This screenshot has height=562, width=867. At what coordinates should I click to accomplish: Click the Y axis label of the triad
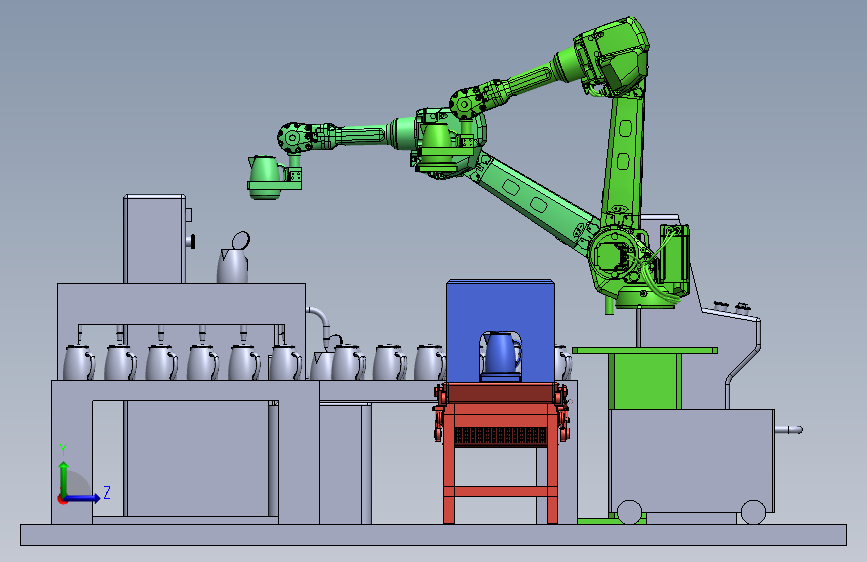pos(63,450)
